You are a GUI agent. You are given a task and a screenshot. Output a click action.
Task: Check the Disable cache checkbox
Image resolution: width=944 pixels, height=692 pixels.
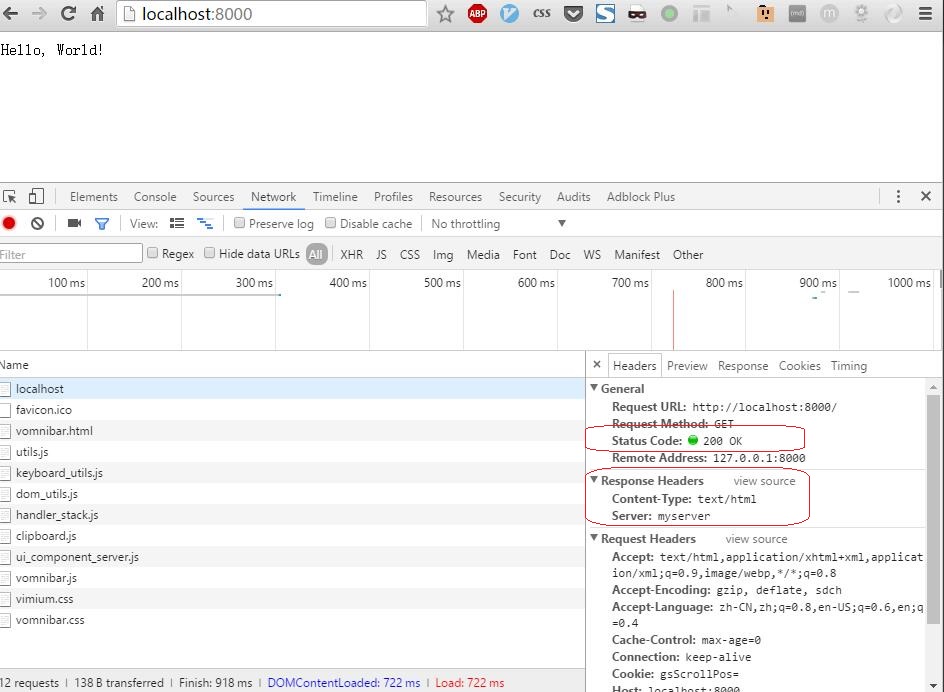[331, 224]
